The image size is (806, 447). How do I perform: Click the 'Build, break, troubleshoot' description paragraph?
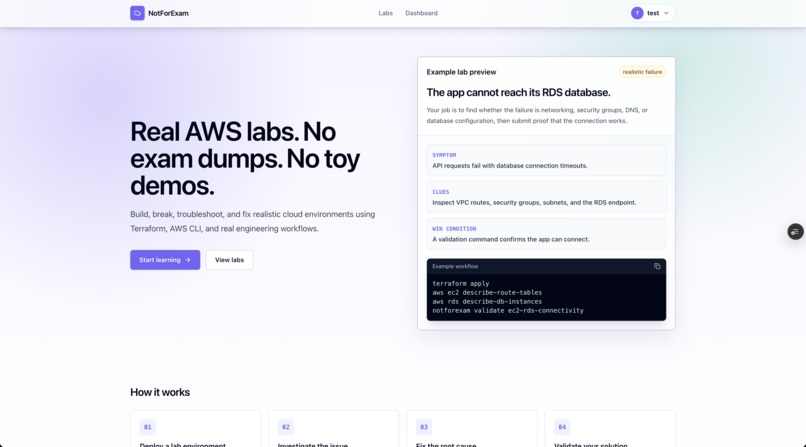point(252,221)
